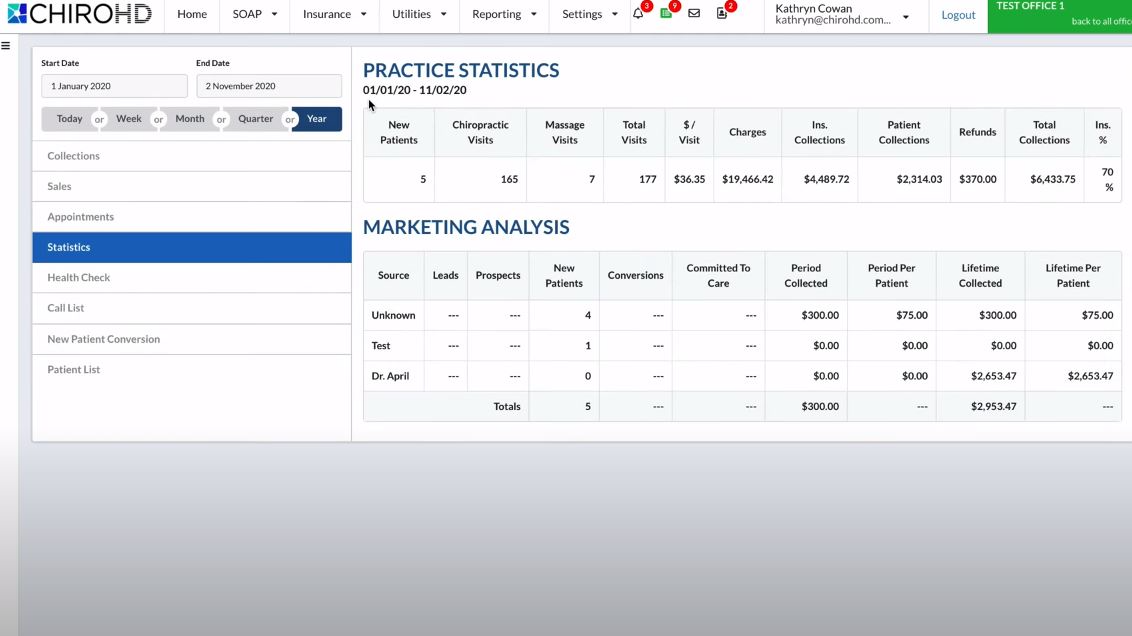
Task: Toggle the hamburger sidebar menu icon
Action: click(6, 45)
